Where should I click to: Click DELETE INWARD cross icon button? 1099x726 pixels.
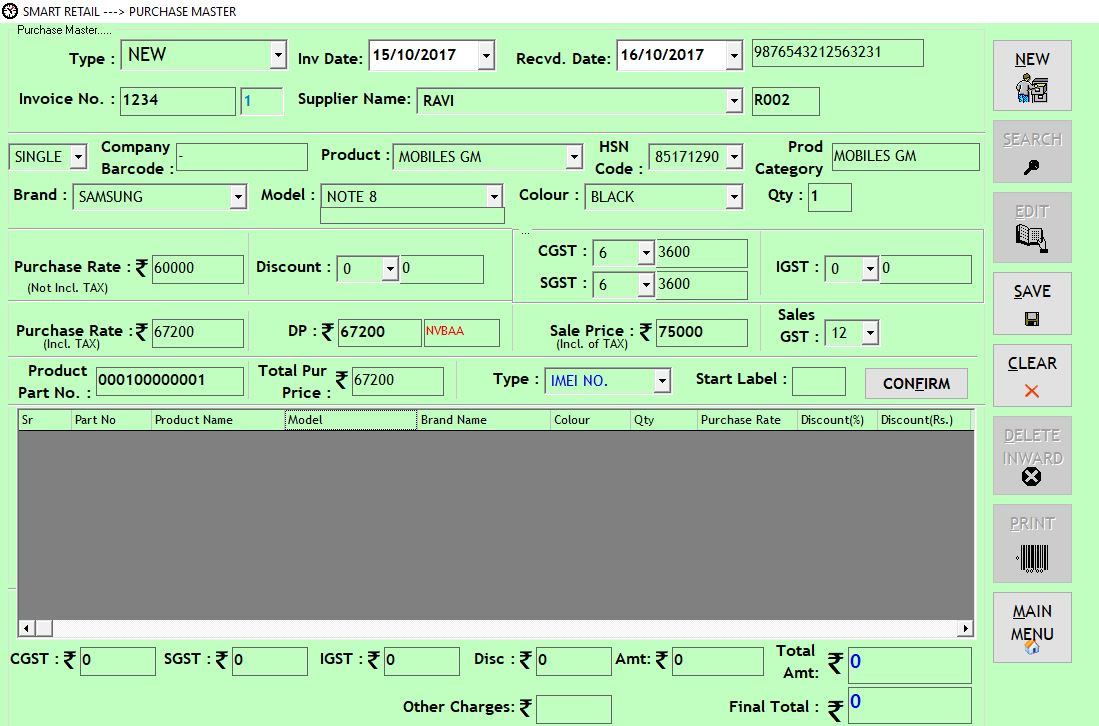pyautogui.click(x=1032, y=456)
